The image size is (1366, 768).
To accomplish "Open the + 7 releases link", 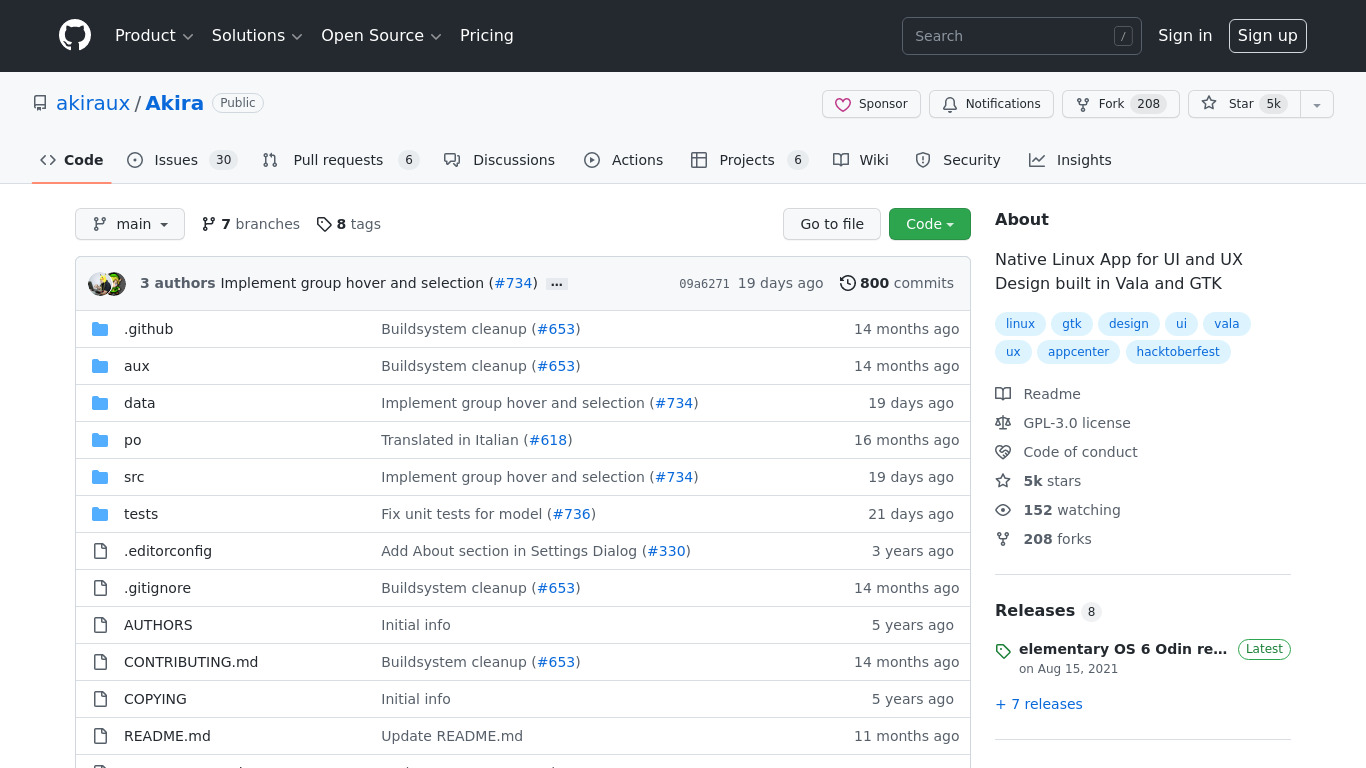I will pyautogui.click(x=1039, y=704).
